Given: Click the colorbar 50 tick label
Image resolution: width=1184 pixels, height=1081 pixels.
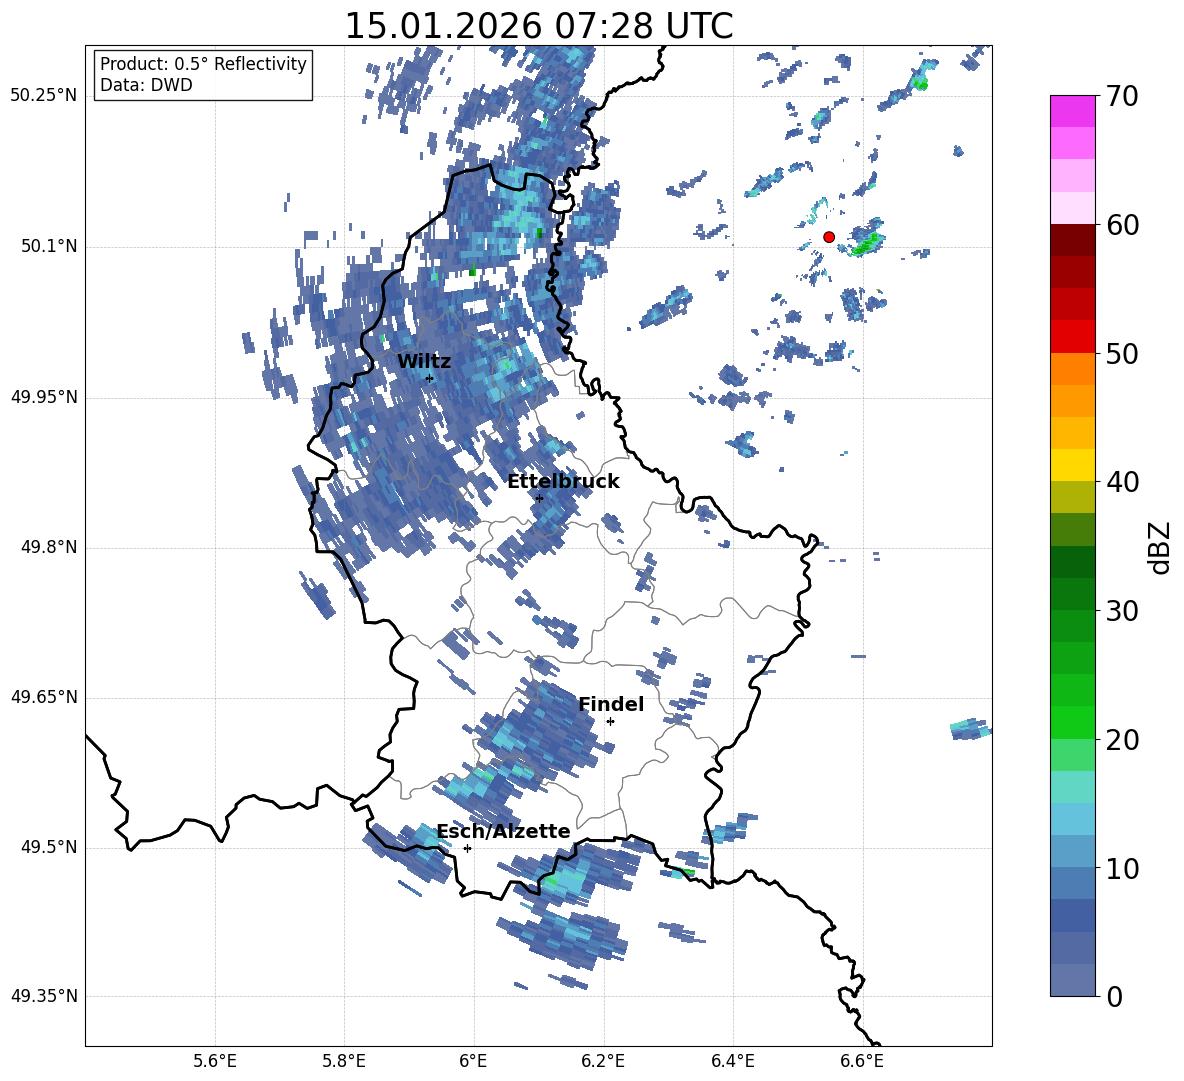Looking at the screenshot, I should 1122,353.
